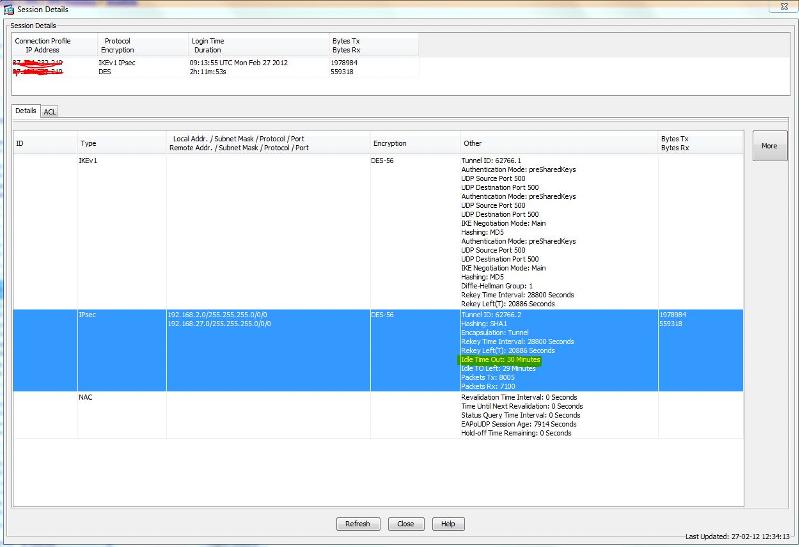Click the ID column header
The width and height of the screenshot is (799, 547).
tap(45, 143)
